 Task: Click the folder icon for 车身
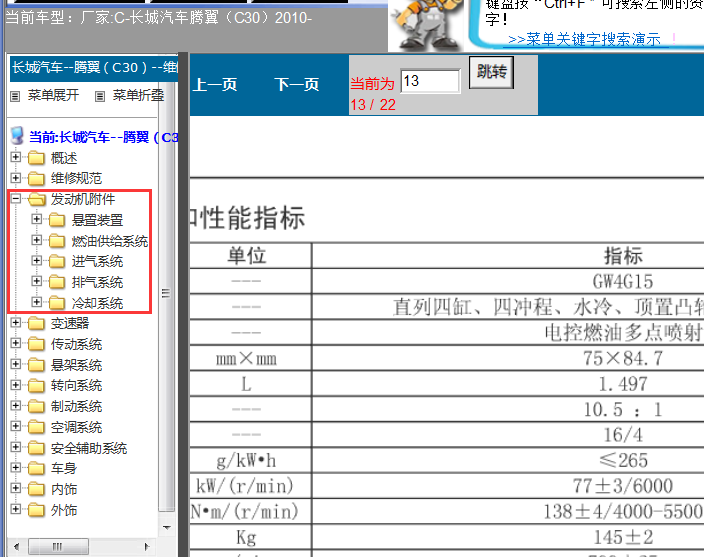point(36,469)
